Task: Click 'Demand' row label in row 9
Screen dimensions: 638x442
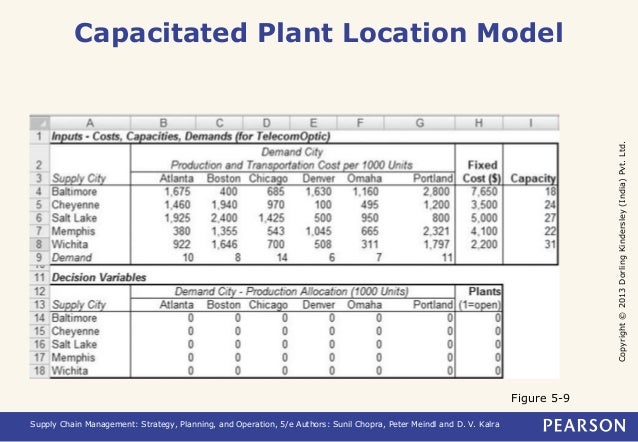Action: 72,257
